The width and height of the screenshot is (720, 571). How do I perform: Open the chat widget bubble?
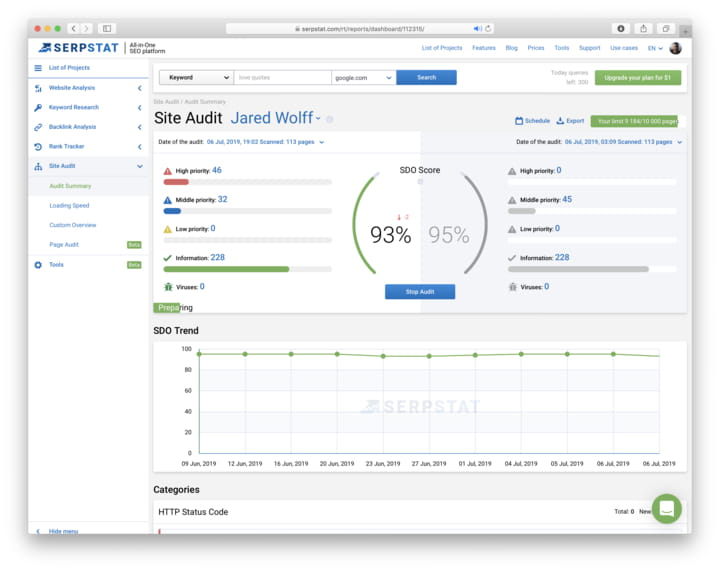(667, 508)
